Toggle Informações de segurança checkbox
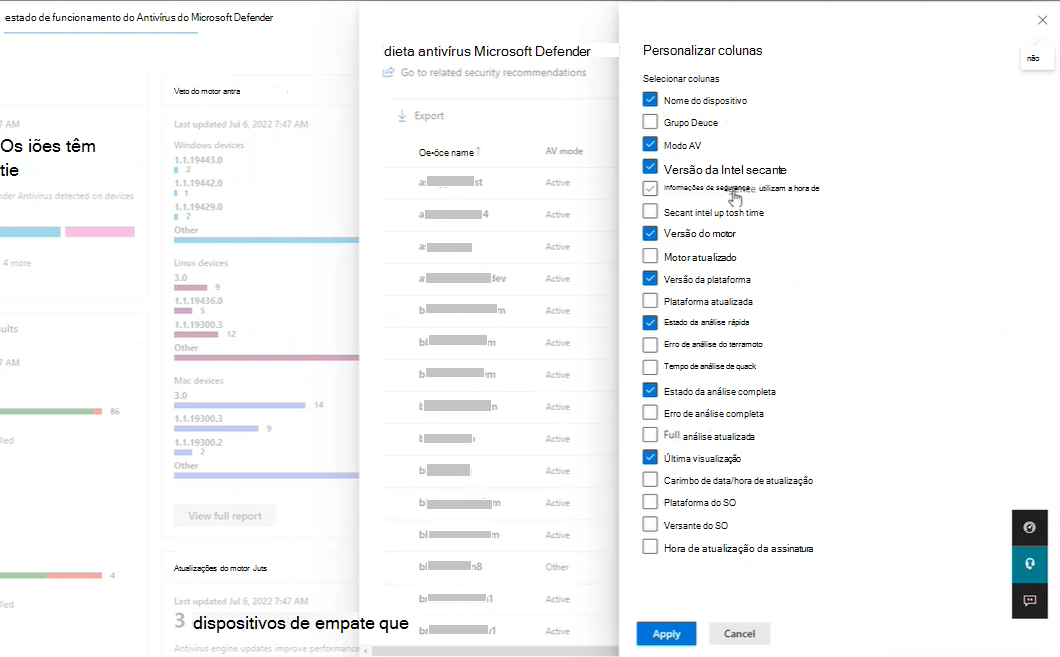 [x=650, y=188]
